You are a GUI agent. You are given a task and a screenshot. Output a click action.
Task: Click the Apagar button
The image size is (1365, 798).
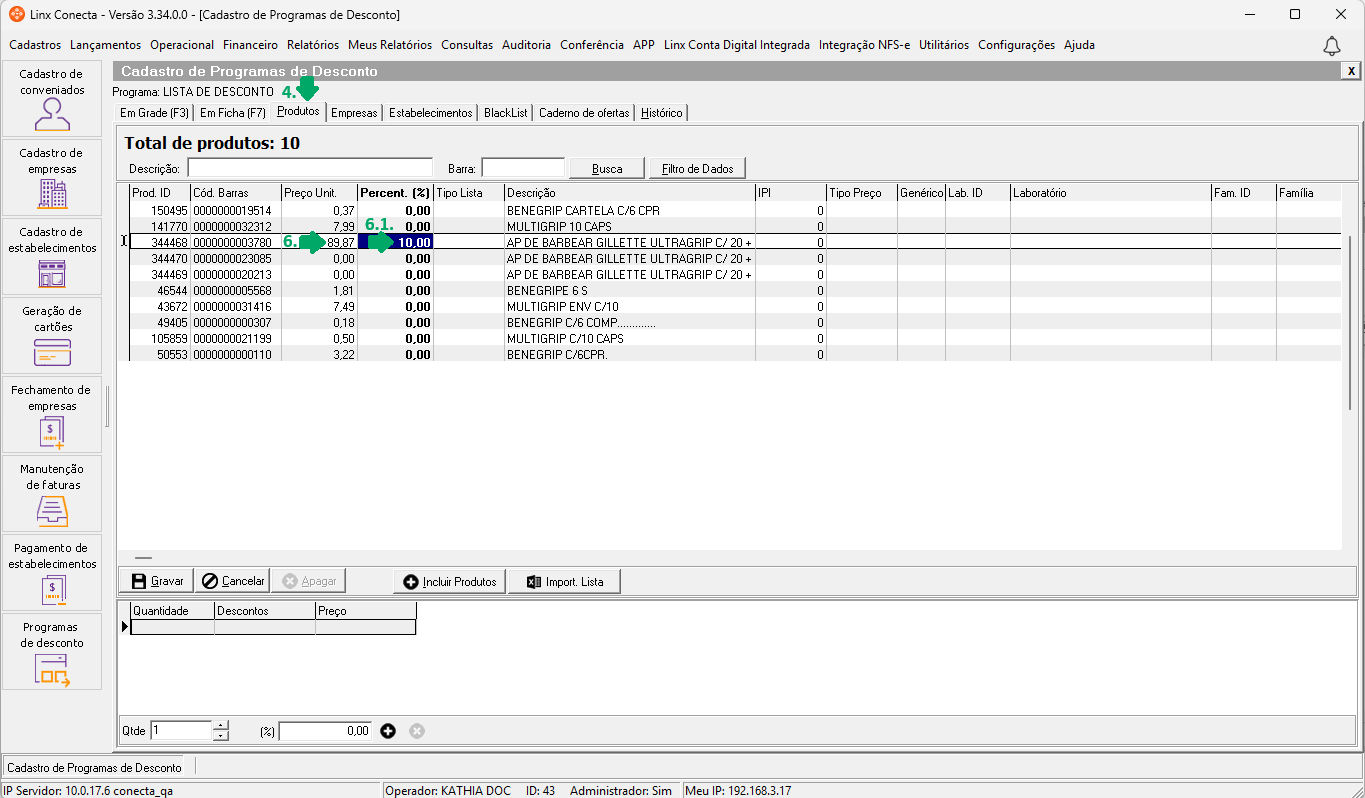(309, 581)
